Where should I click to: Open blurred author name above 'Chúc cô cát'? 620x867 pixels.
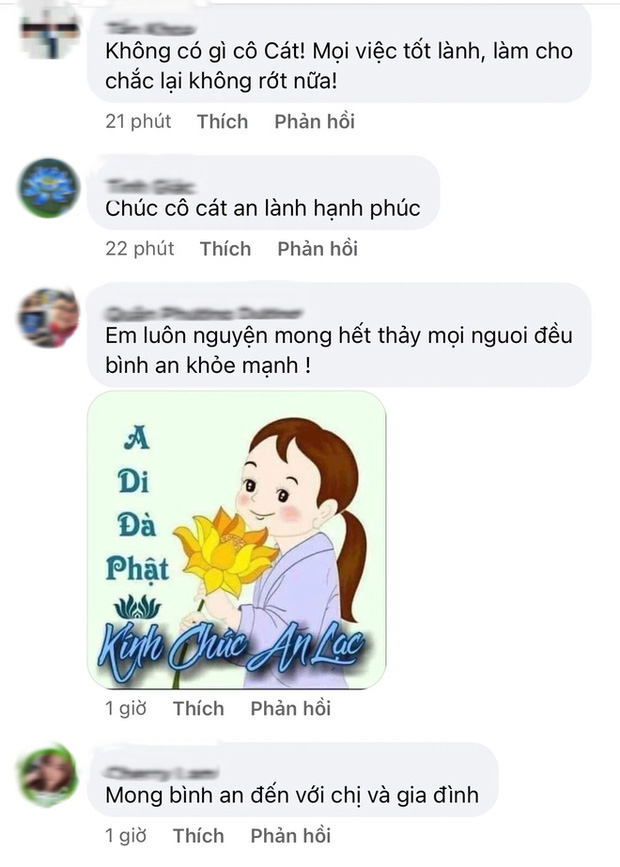click(153, 185)
